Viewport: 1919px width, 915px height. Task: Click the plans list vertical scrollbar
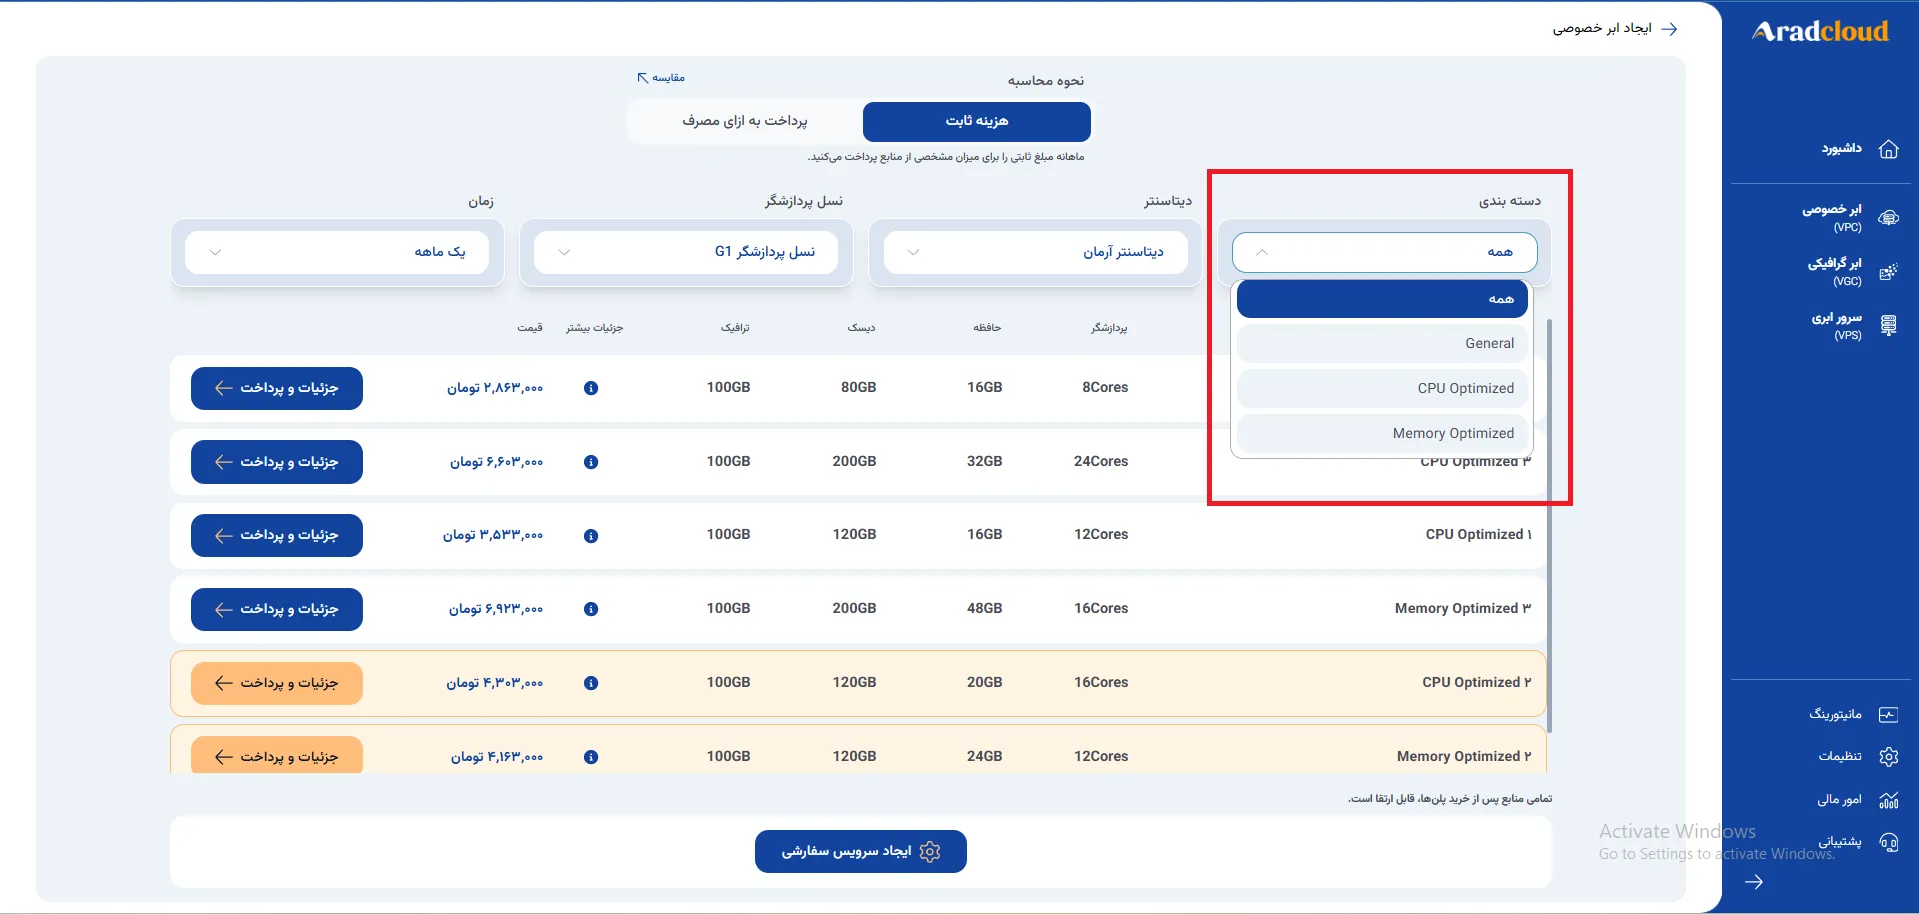(1549, 526)
